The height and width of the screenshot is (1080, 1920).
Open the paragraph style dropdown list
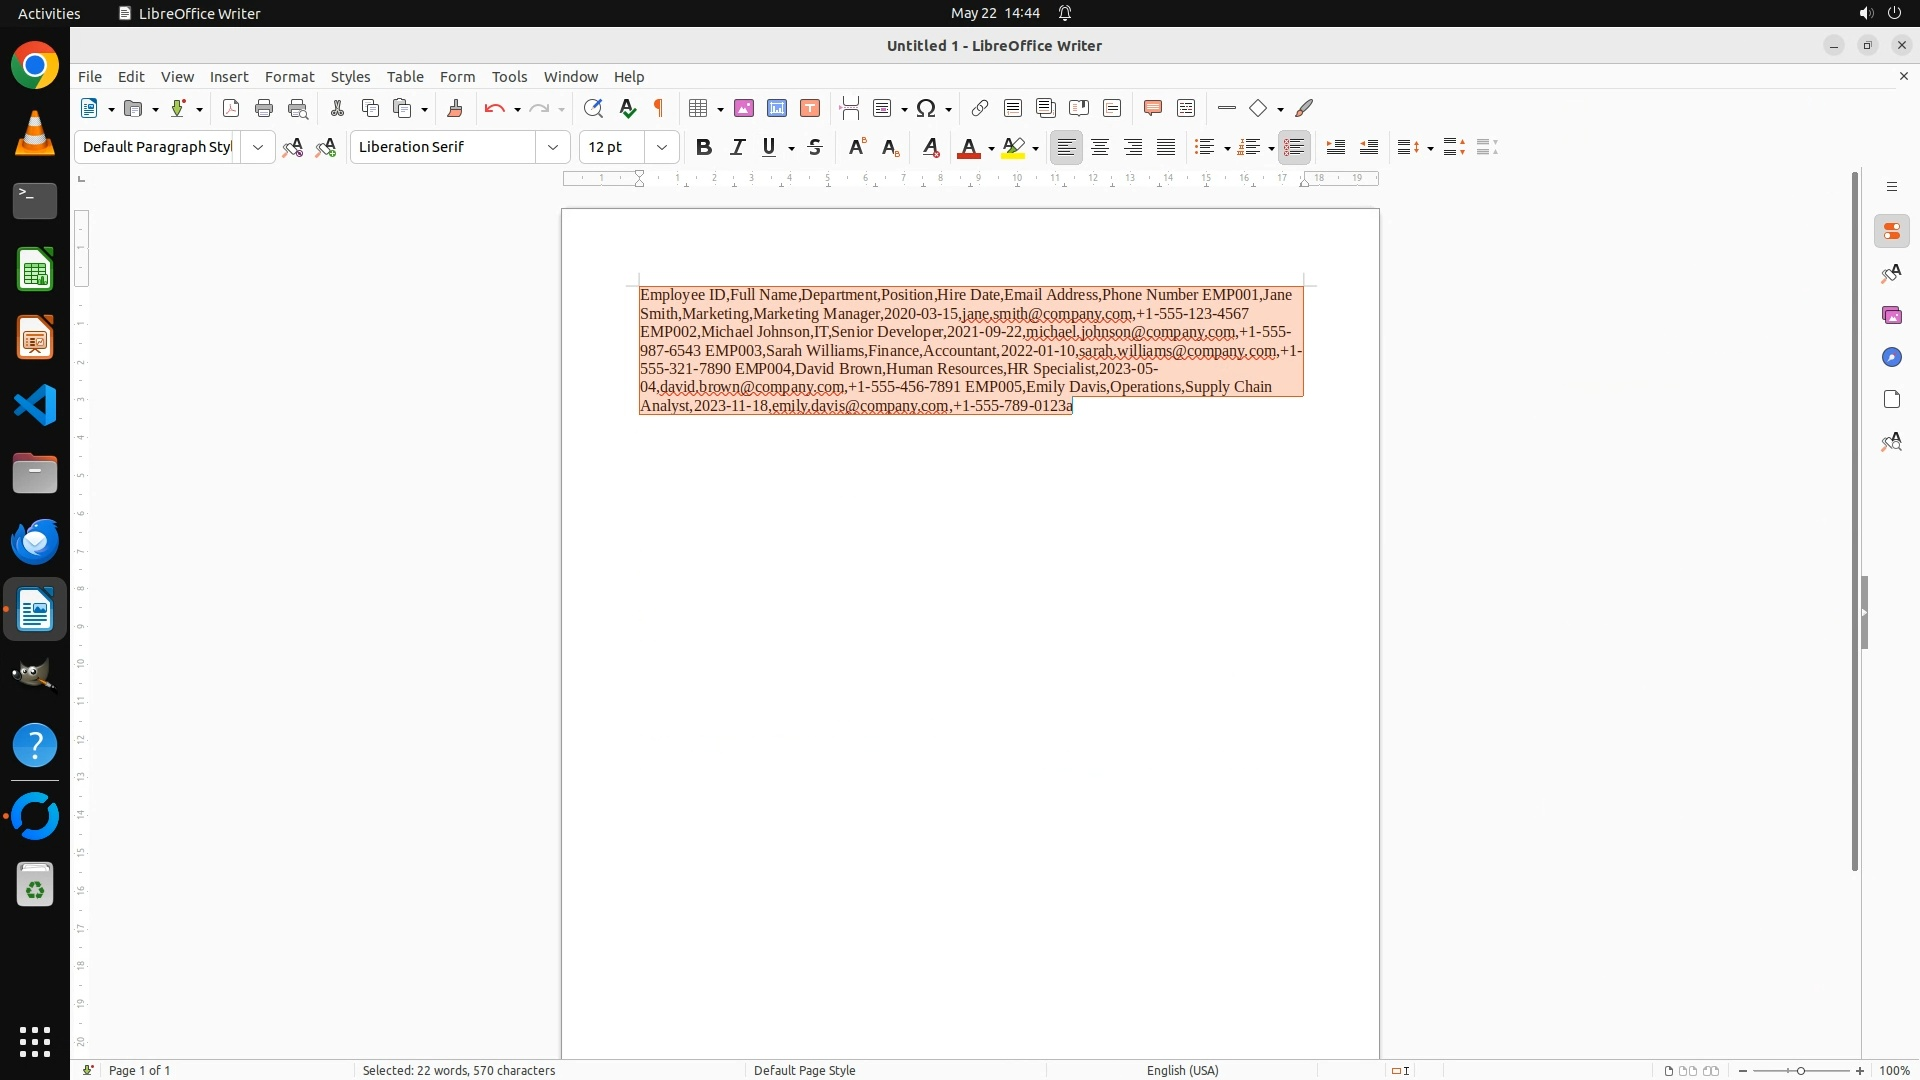[258, 148]
